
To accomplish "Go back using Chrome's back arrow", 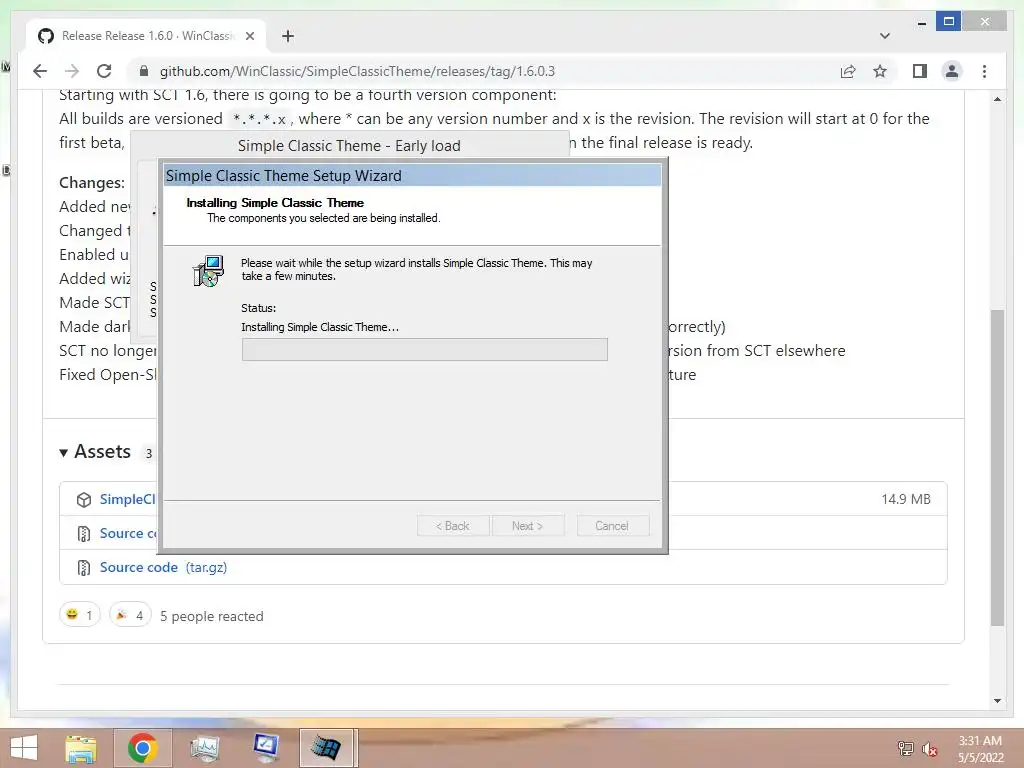I will pos(40,71).
